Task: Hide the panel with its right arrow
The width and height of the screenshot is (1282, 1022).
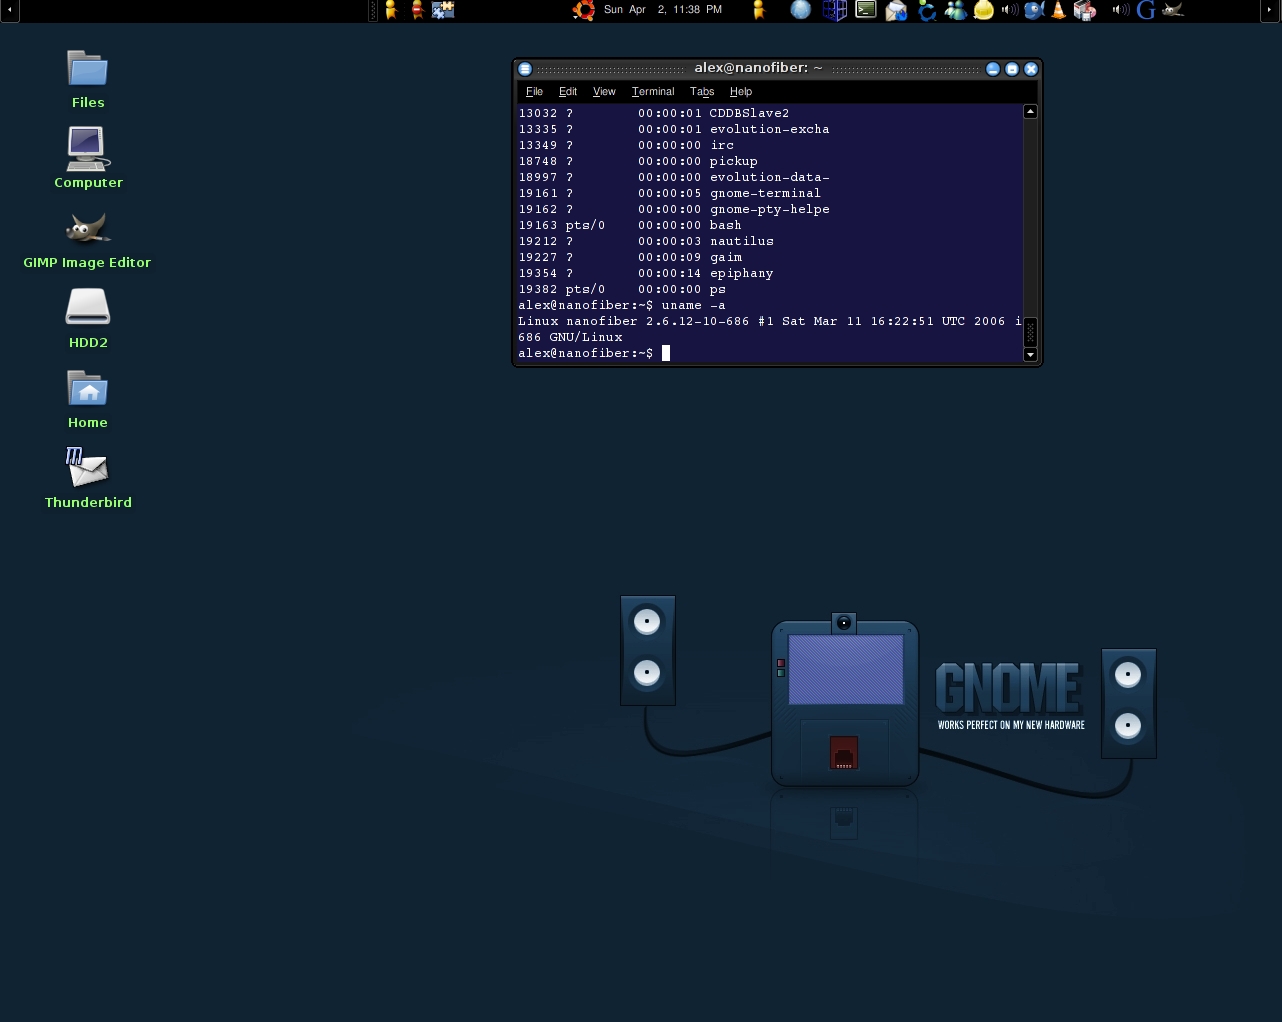Action: click(x=1272, y=10)
